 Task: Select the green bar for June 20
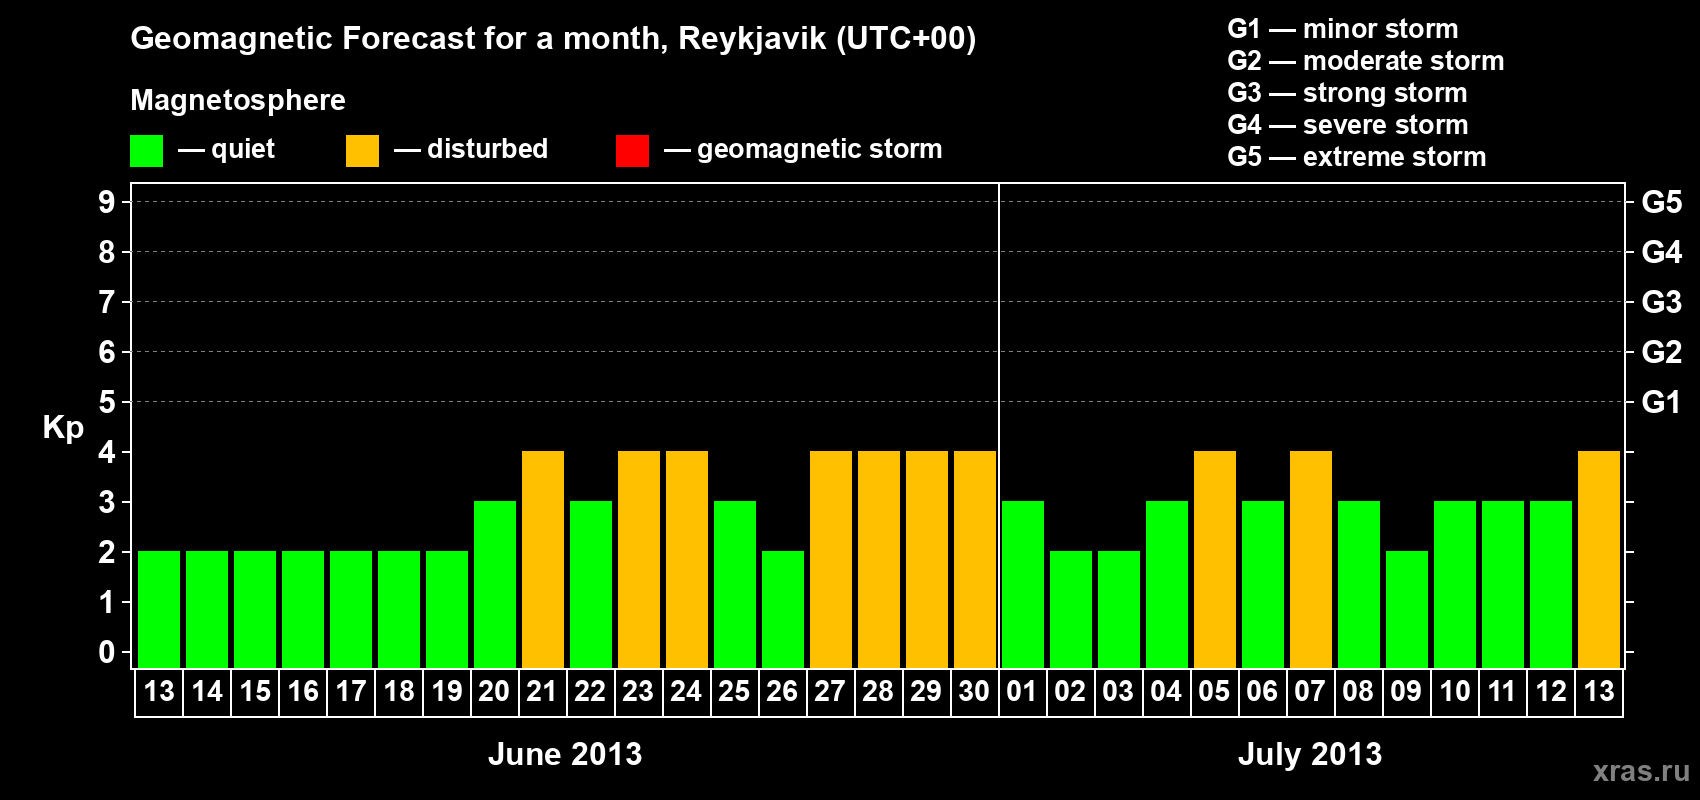495,584
